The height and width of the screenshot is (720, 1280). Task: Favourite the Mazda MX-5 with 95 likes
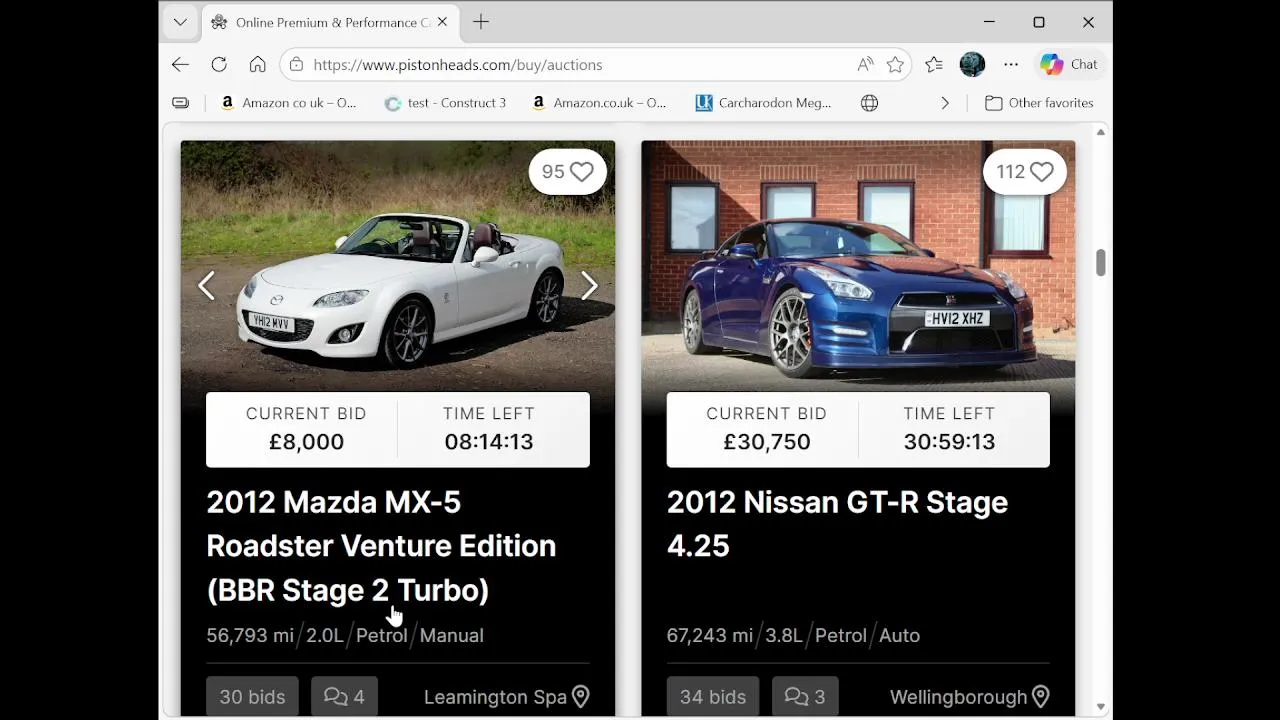click(x=568, y=172)
